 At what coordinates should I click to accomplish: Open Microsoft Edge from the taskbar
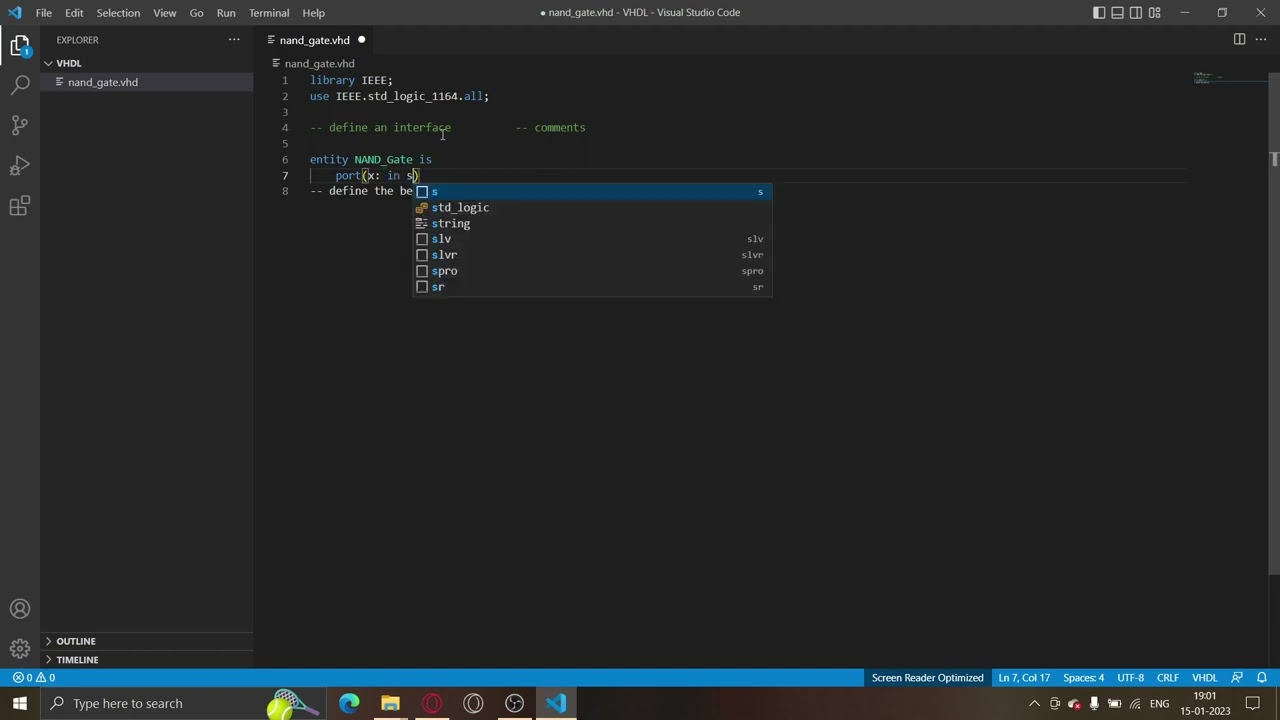click(x=349, y=703)
